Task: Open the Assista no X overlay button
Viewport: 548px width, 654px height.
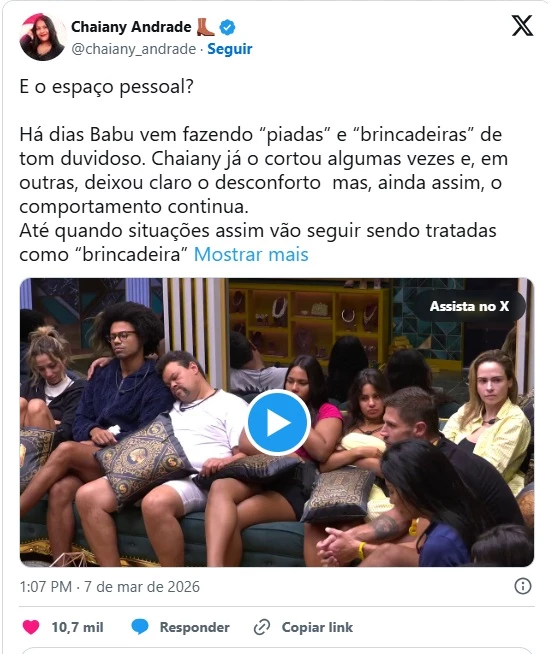Action: pyautogui.click(x=469, y=306)
